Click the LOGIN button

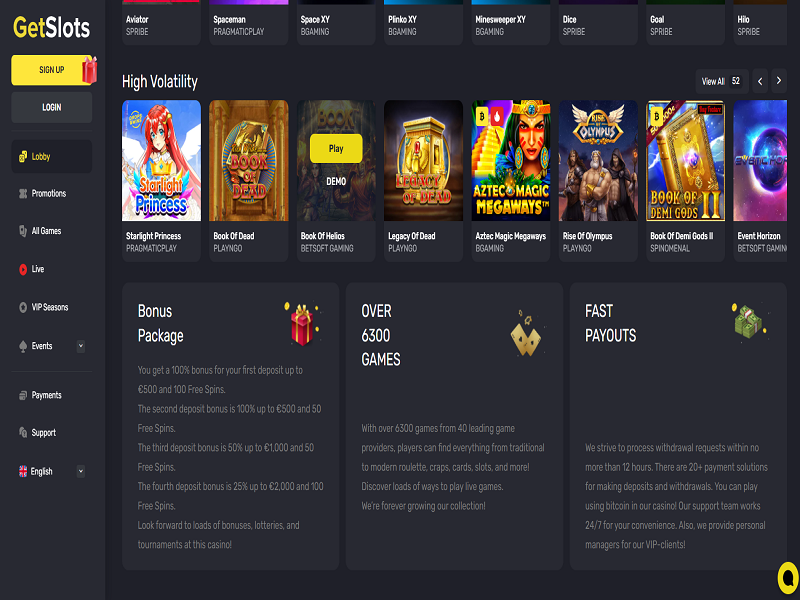pos(52,107)
